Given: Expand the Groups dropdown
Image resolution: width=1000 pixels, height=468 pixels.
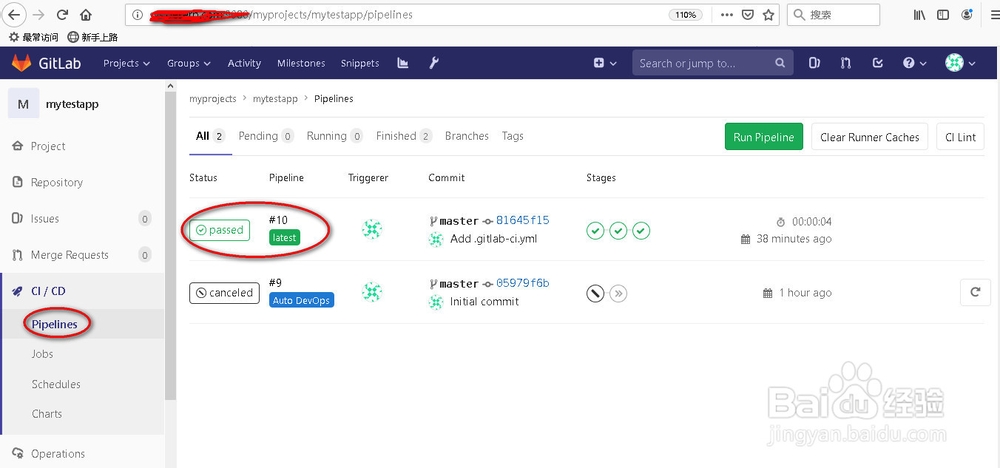Looking at the screenshot, I should (189, 63).
